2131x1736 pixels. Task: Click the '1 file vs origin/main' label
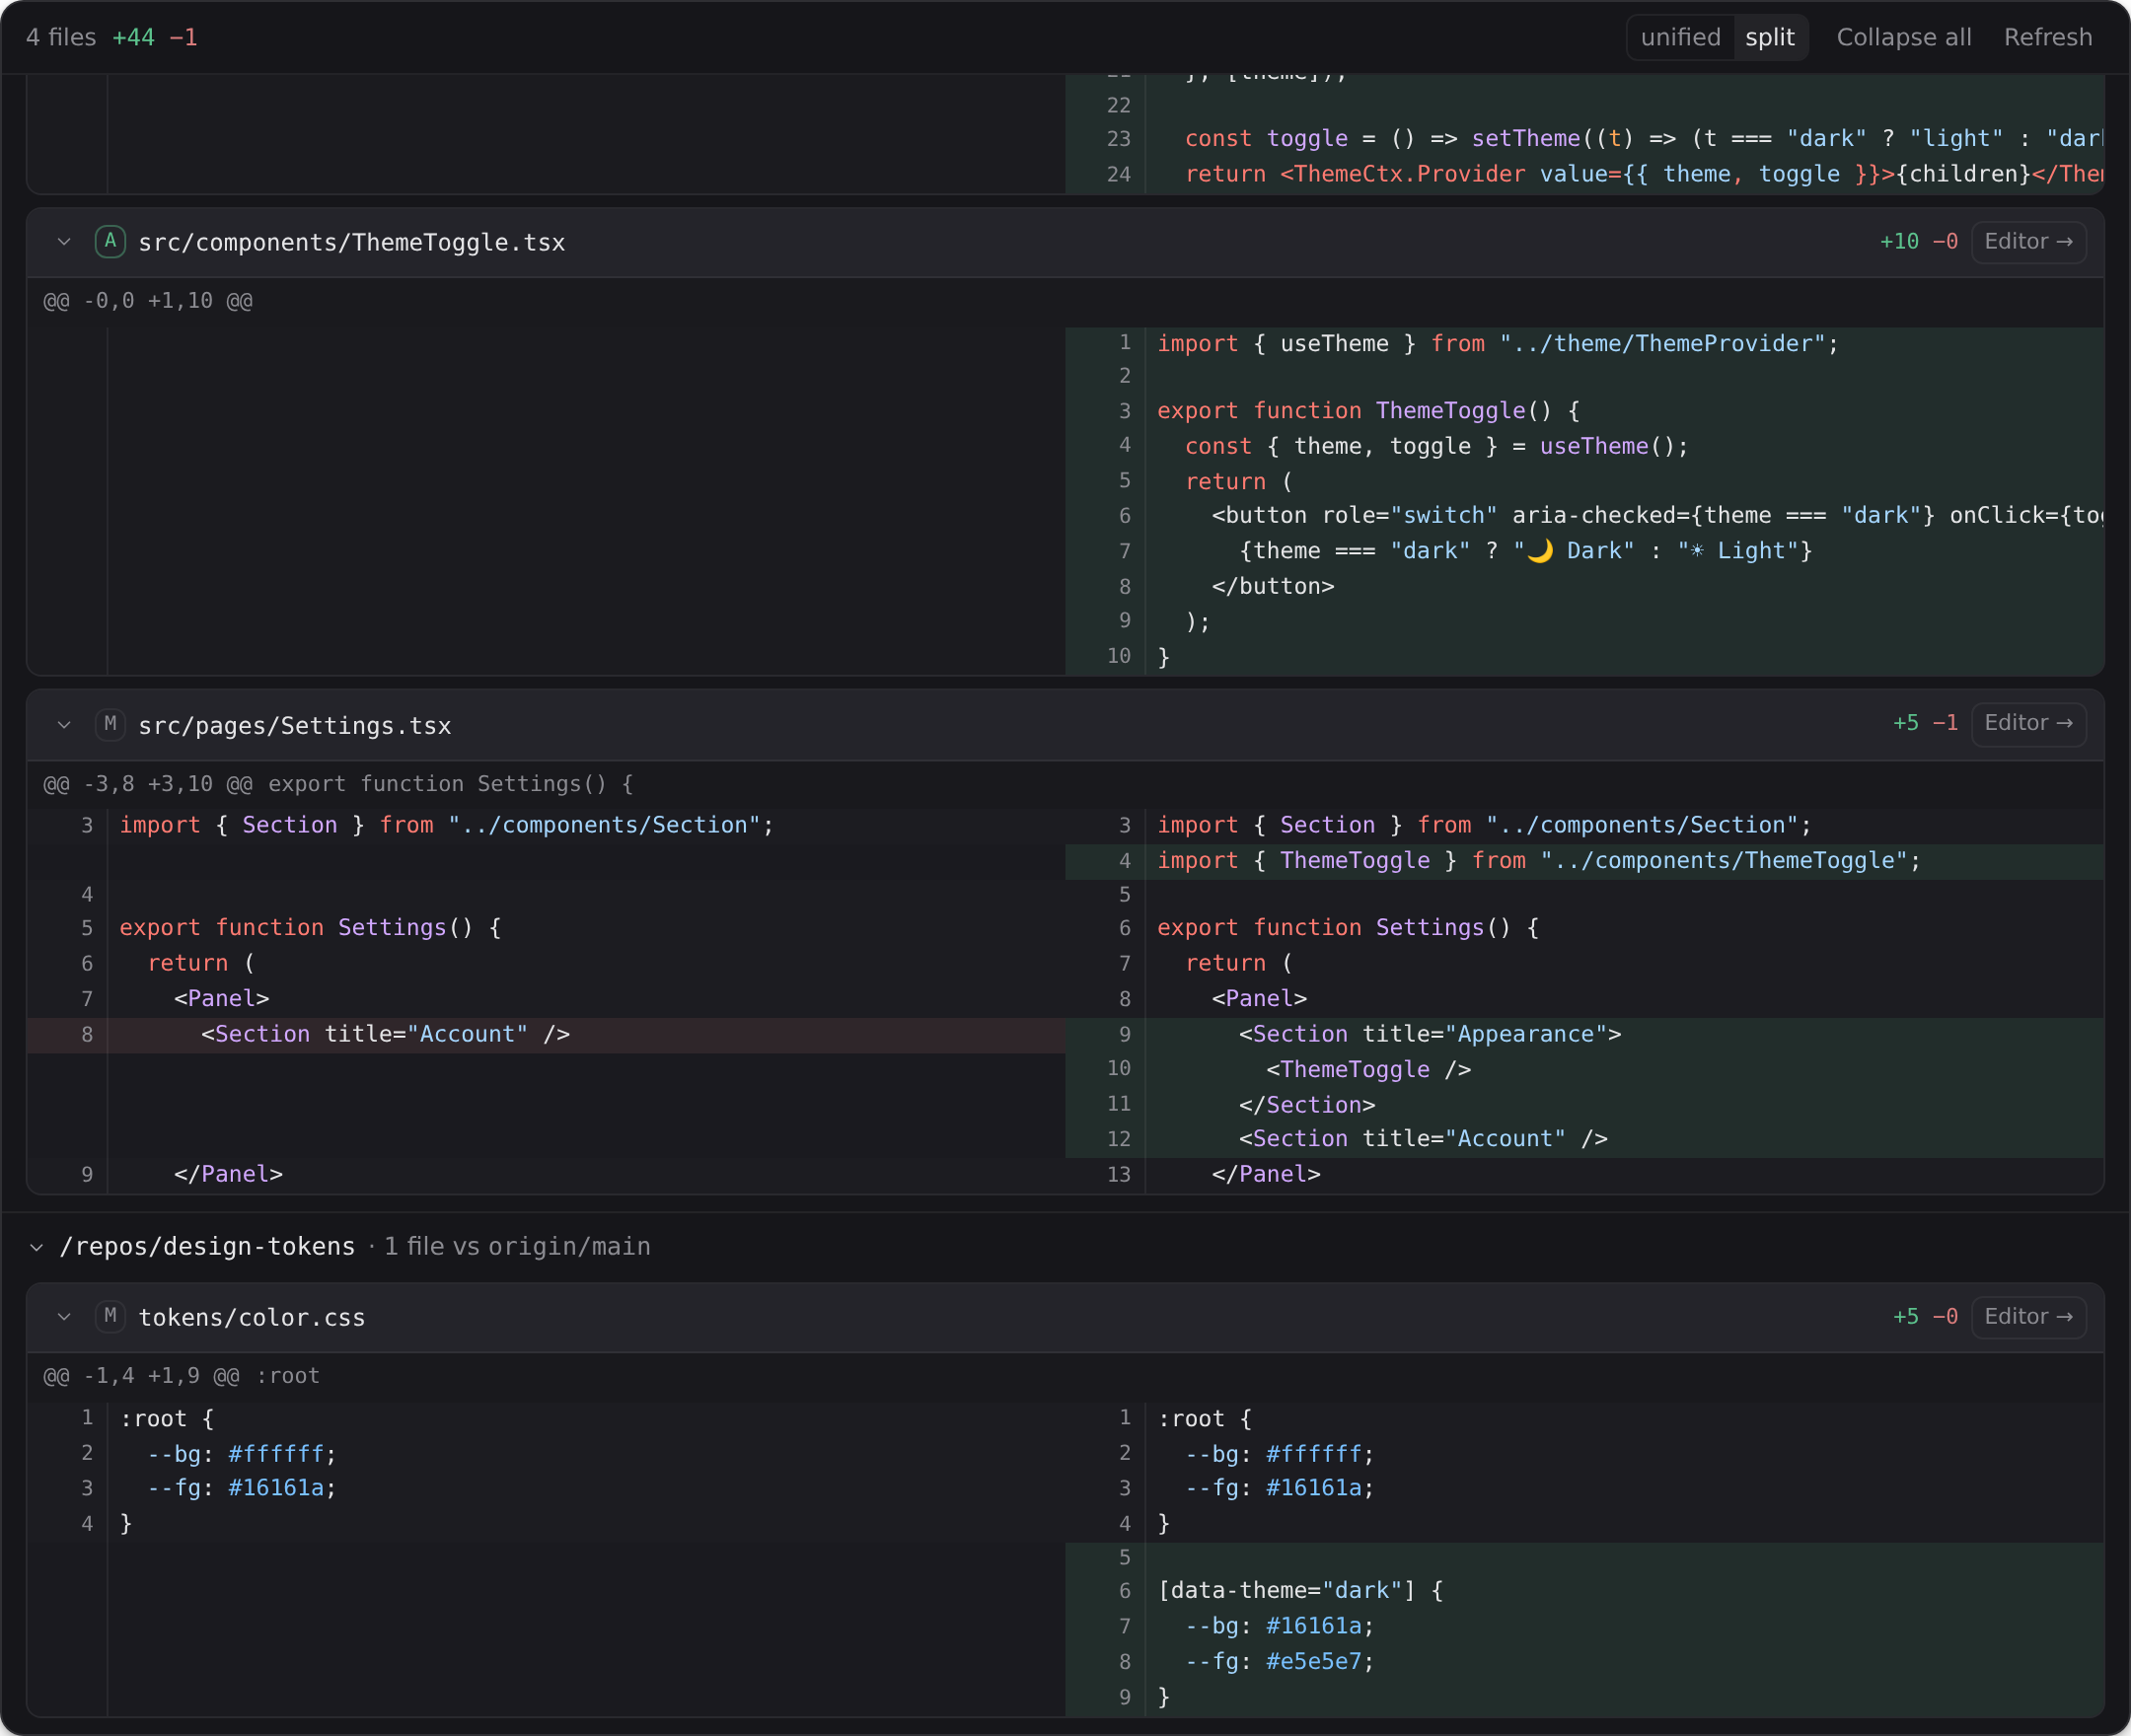pos(517,1247)
